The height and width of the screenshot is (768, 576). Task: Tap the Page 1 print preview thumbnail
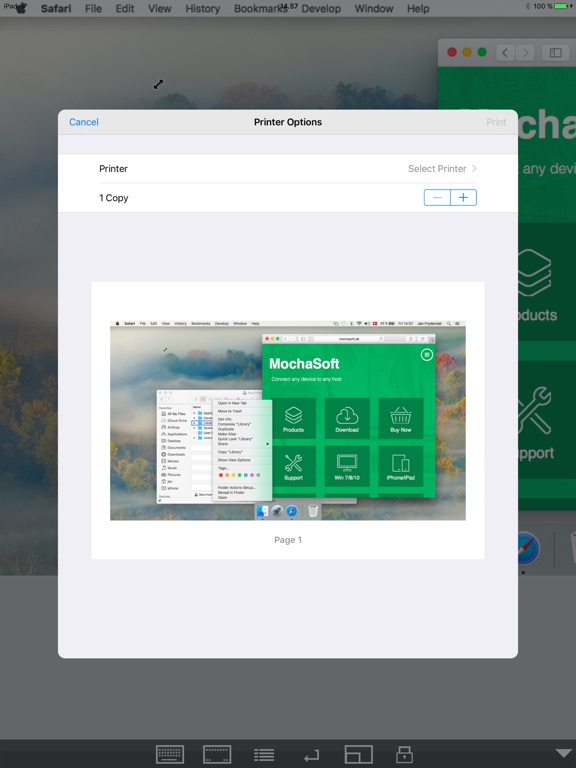288,420
